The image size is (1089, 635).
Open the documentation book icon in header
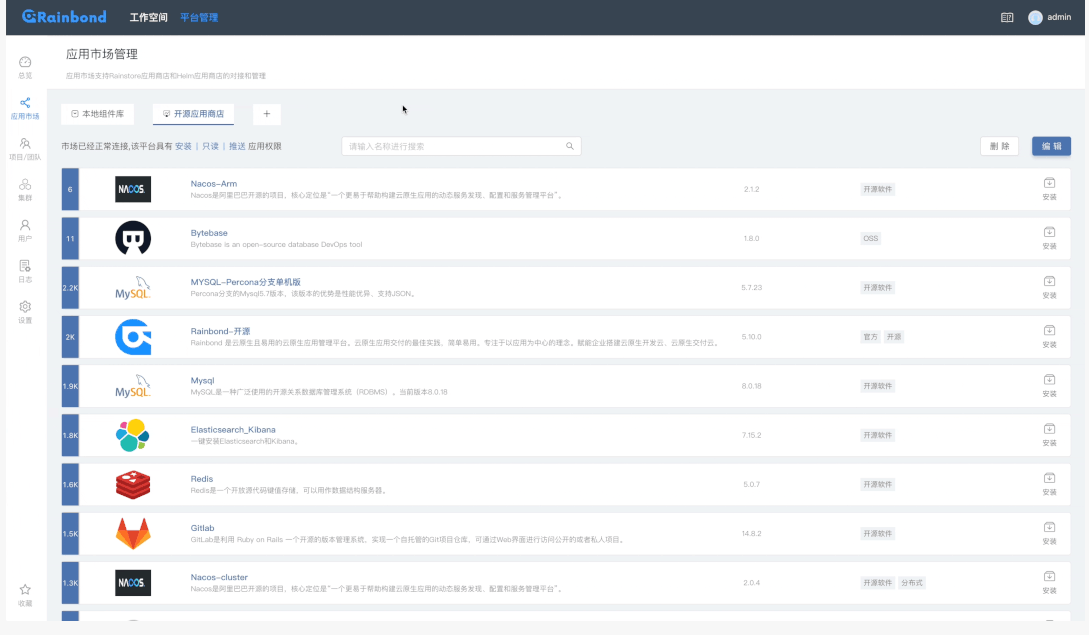(1007, 17)
